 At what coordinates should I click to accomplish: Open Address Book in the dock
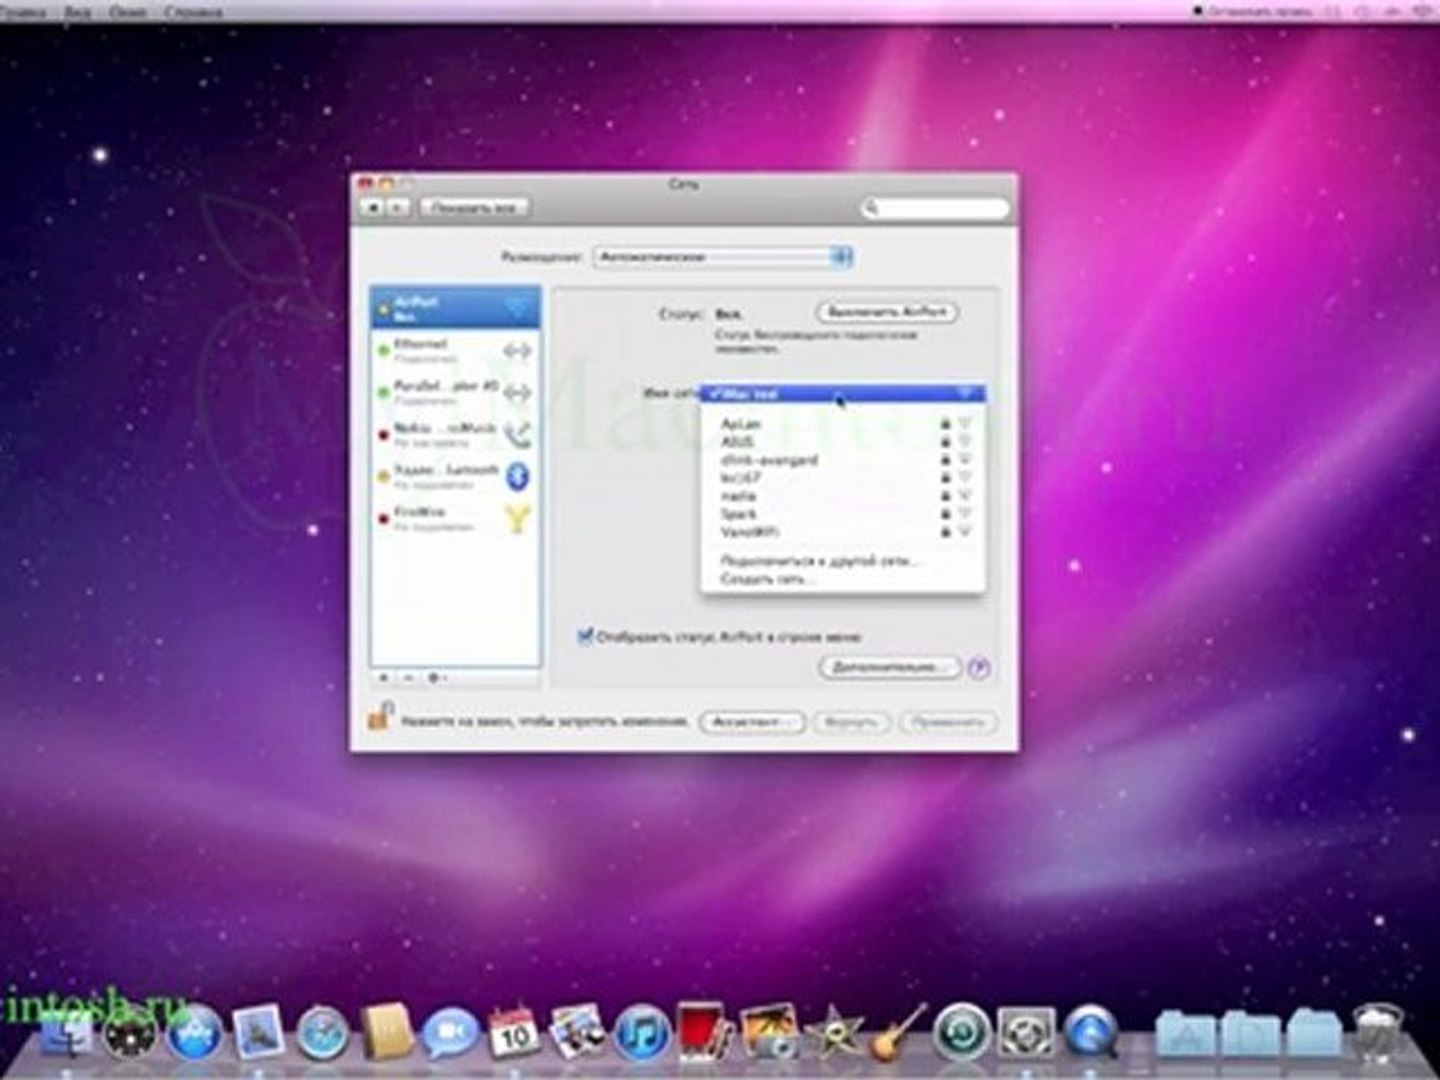click(x=387, y=1032)
